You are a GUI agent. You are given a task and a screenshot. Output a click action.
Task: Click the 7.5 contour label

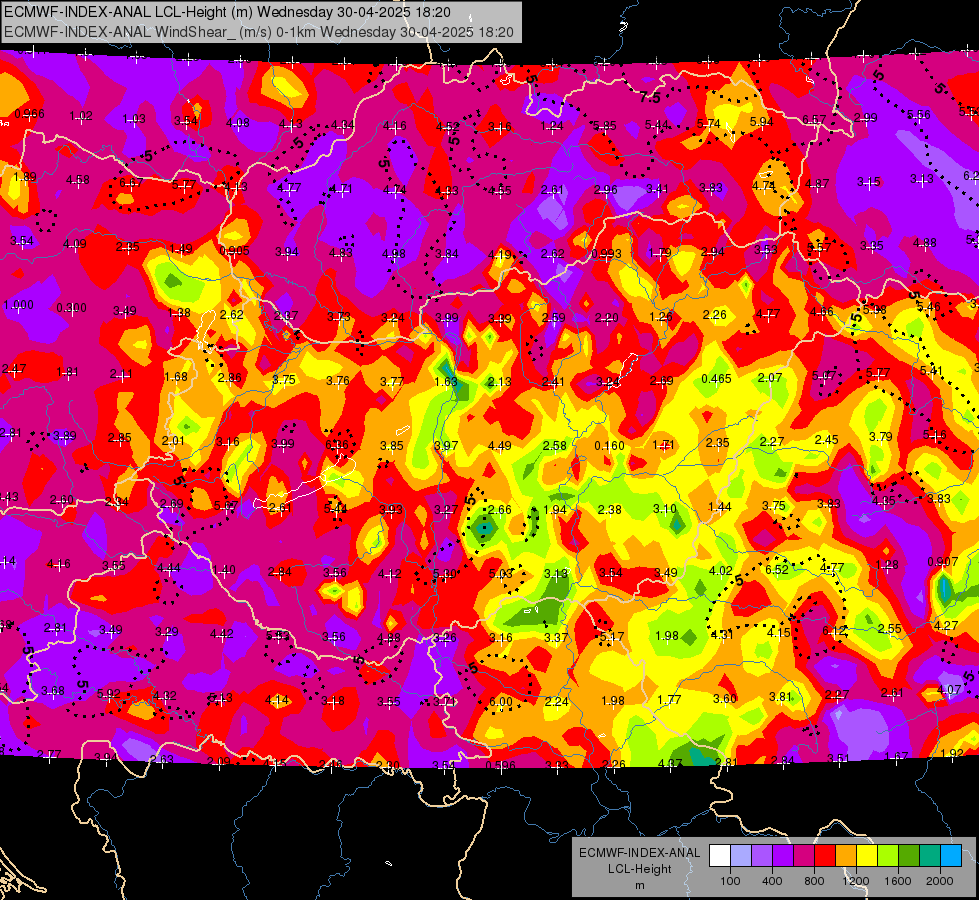coord(650,97)
